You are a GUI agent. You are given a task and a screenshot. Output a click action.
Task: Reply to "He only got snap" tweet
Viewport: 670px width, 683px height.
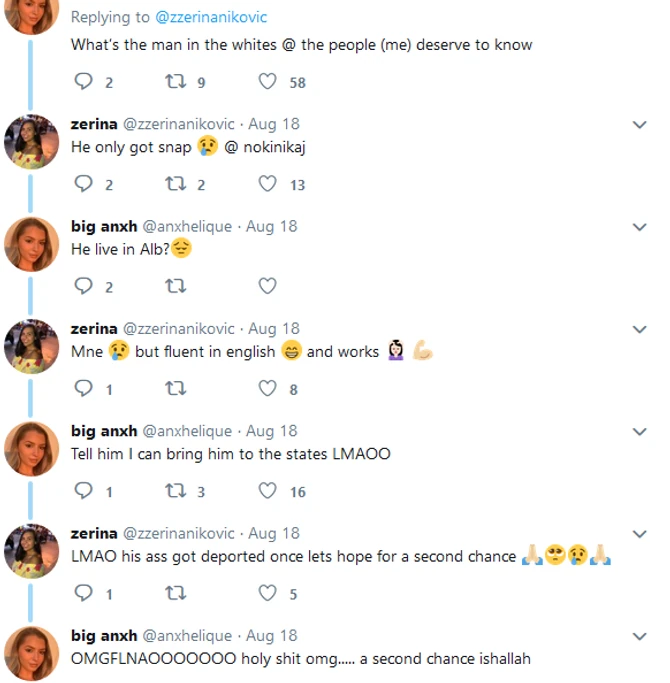coord(84,184)
